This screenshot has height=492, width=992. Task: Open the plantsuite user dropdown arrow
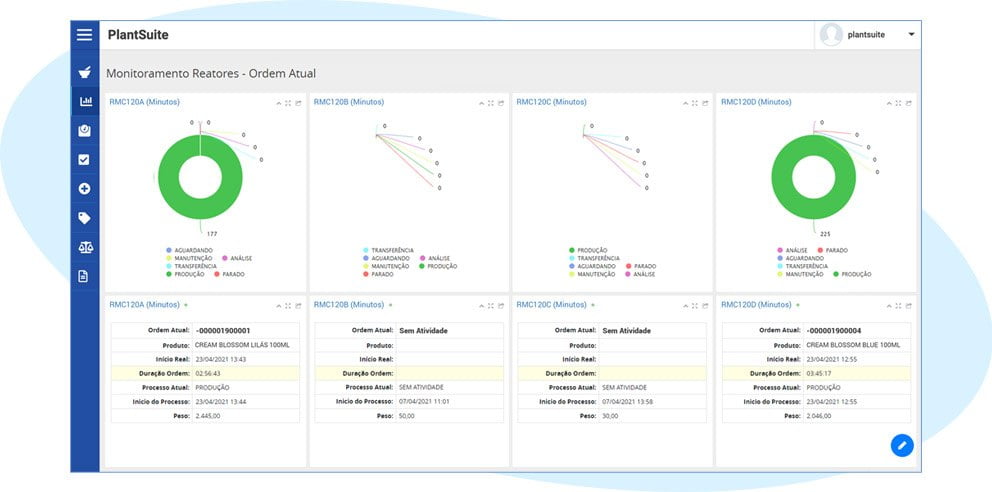tap(912, 35)
